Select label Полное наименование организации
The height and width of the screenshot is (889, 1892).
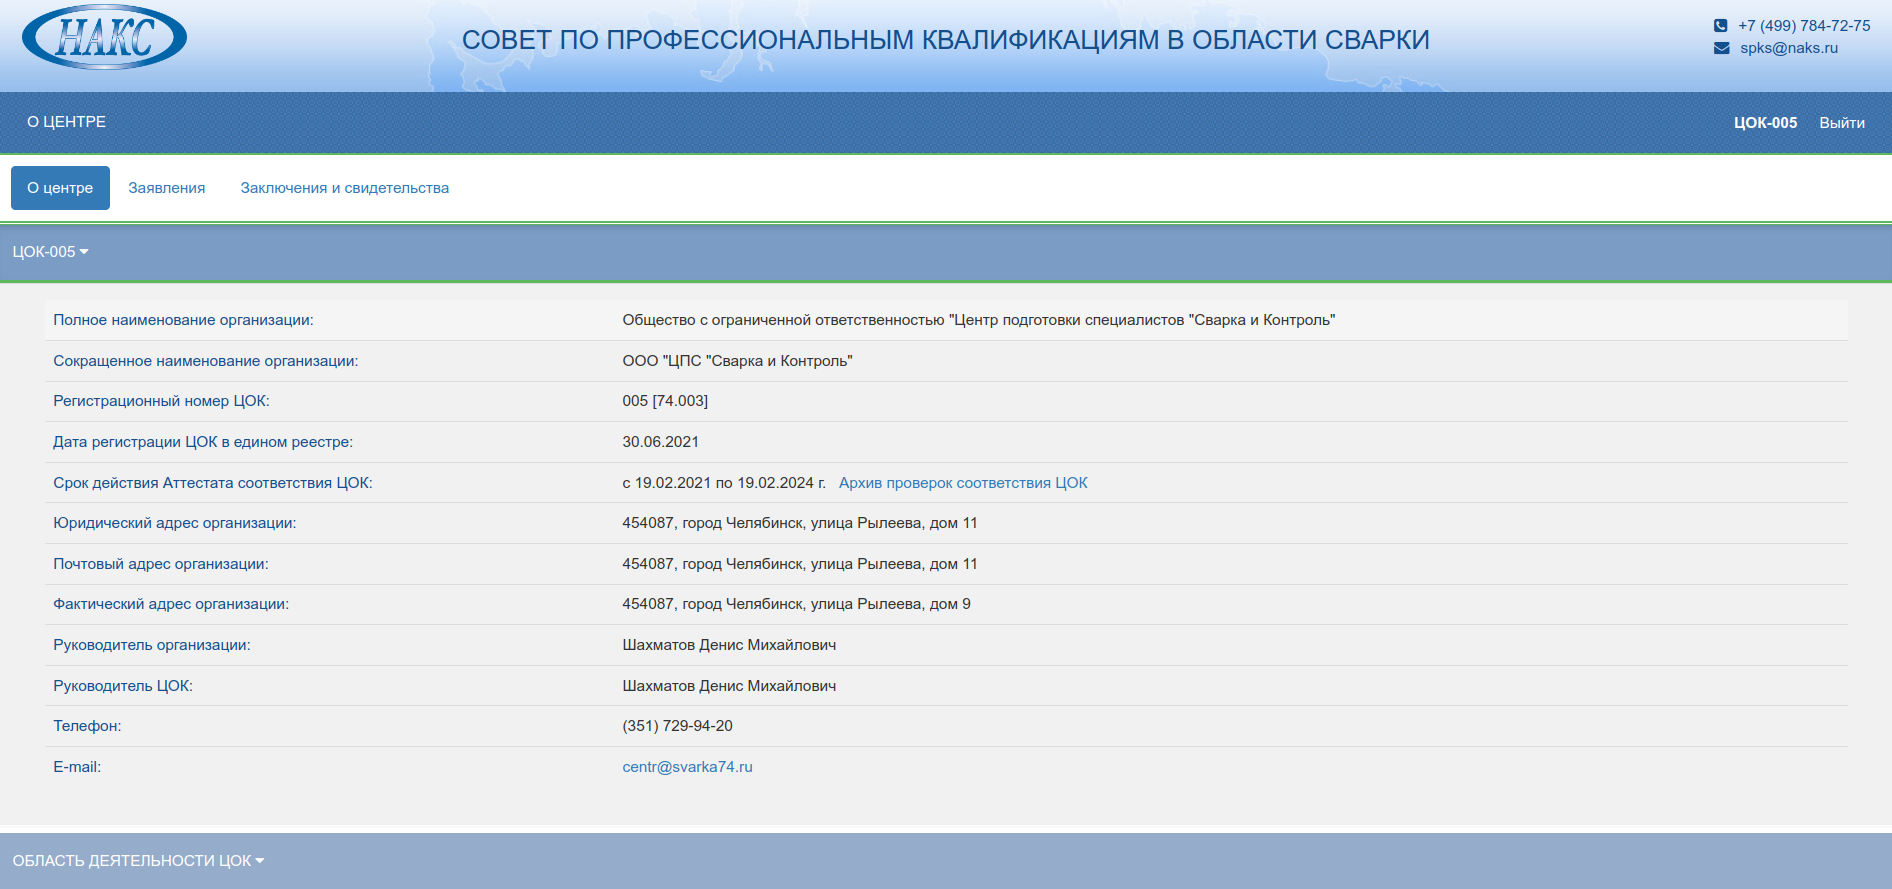tap(183, 320)
